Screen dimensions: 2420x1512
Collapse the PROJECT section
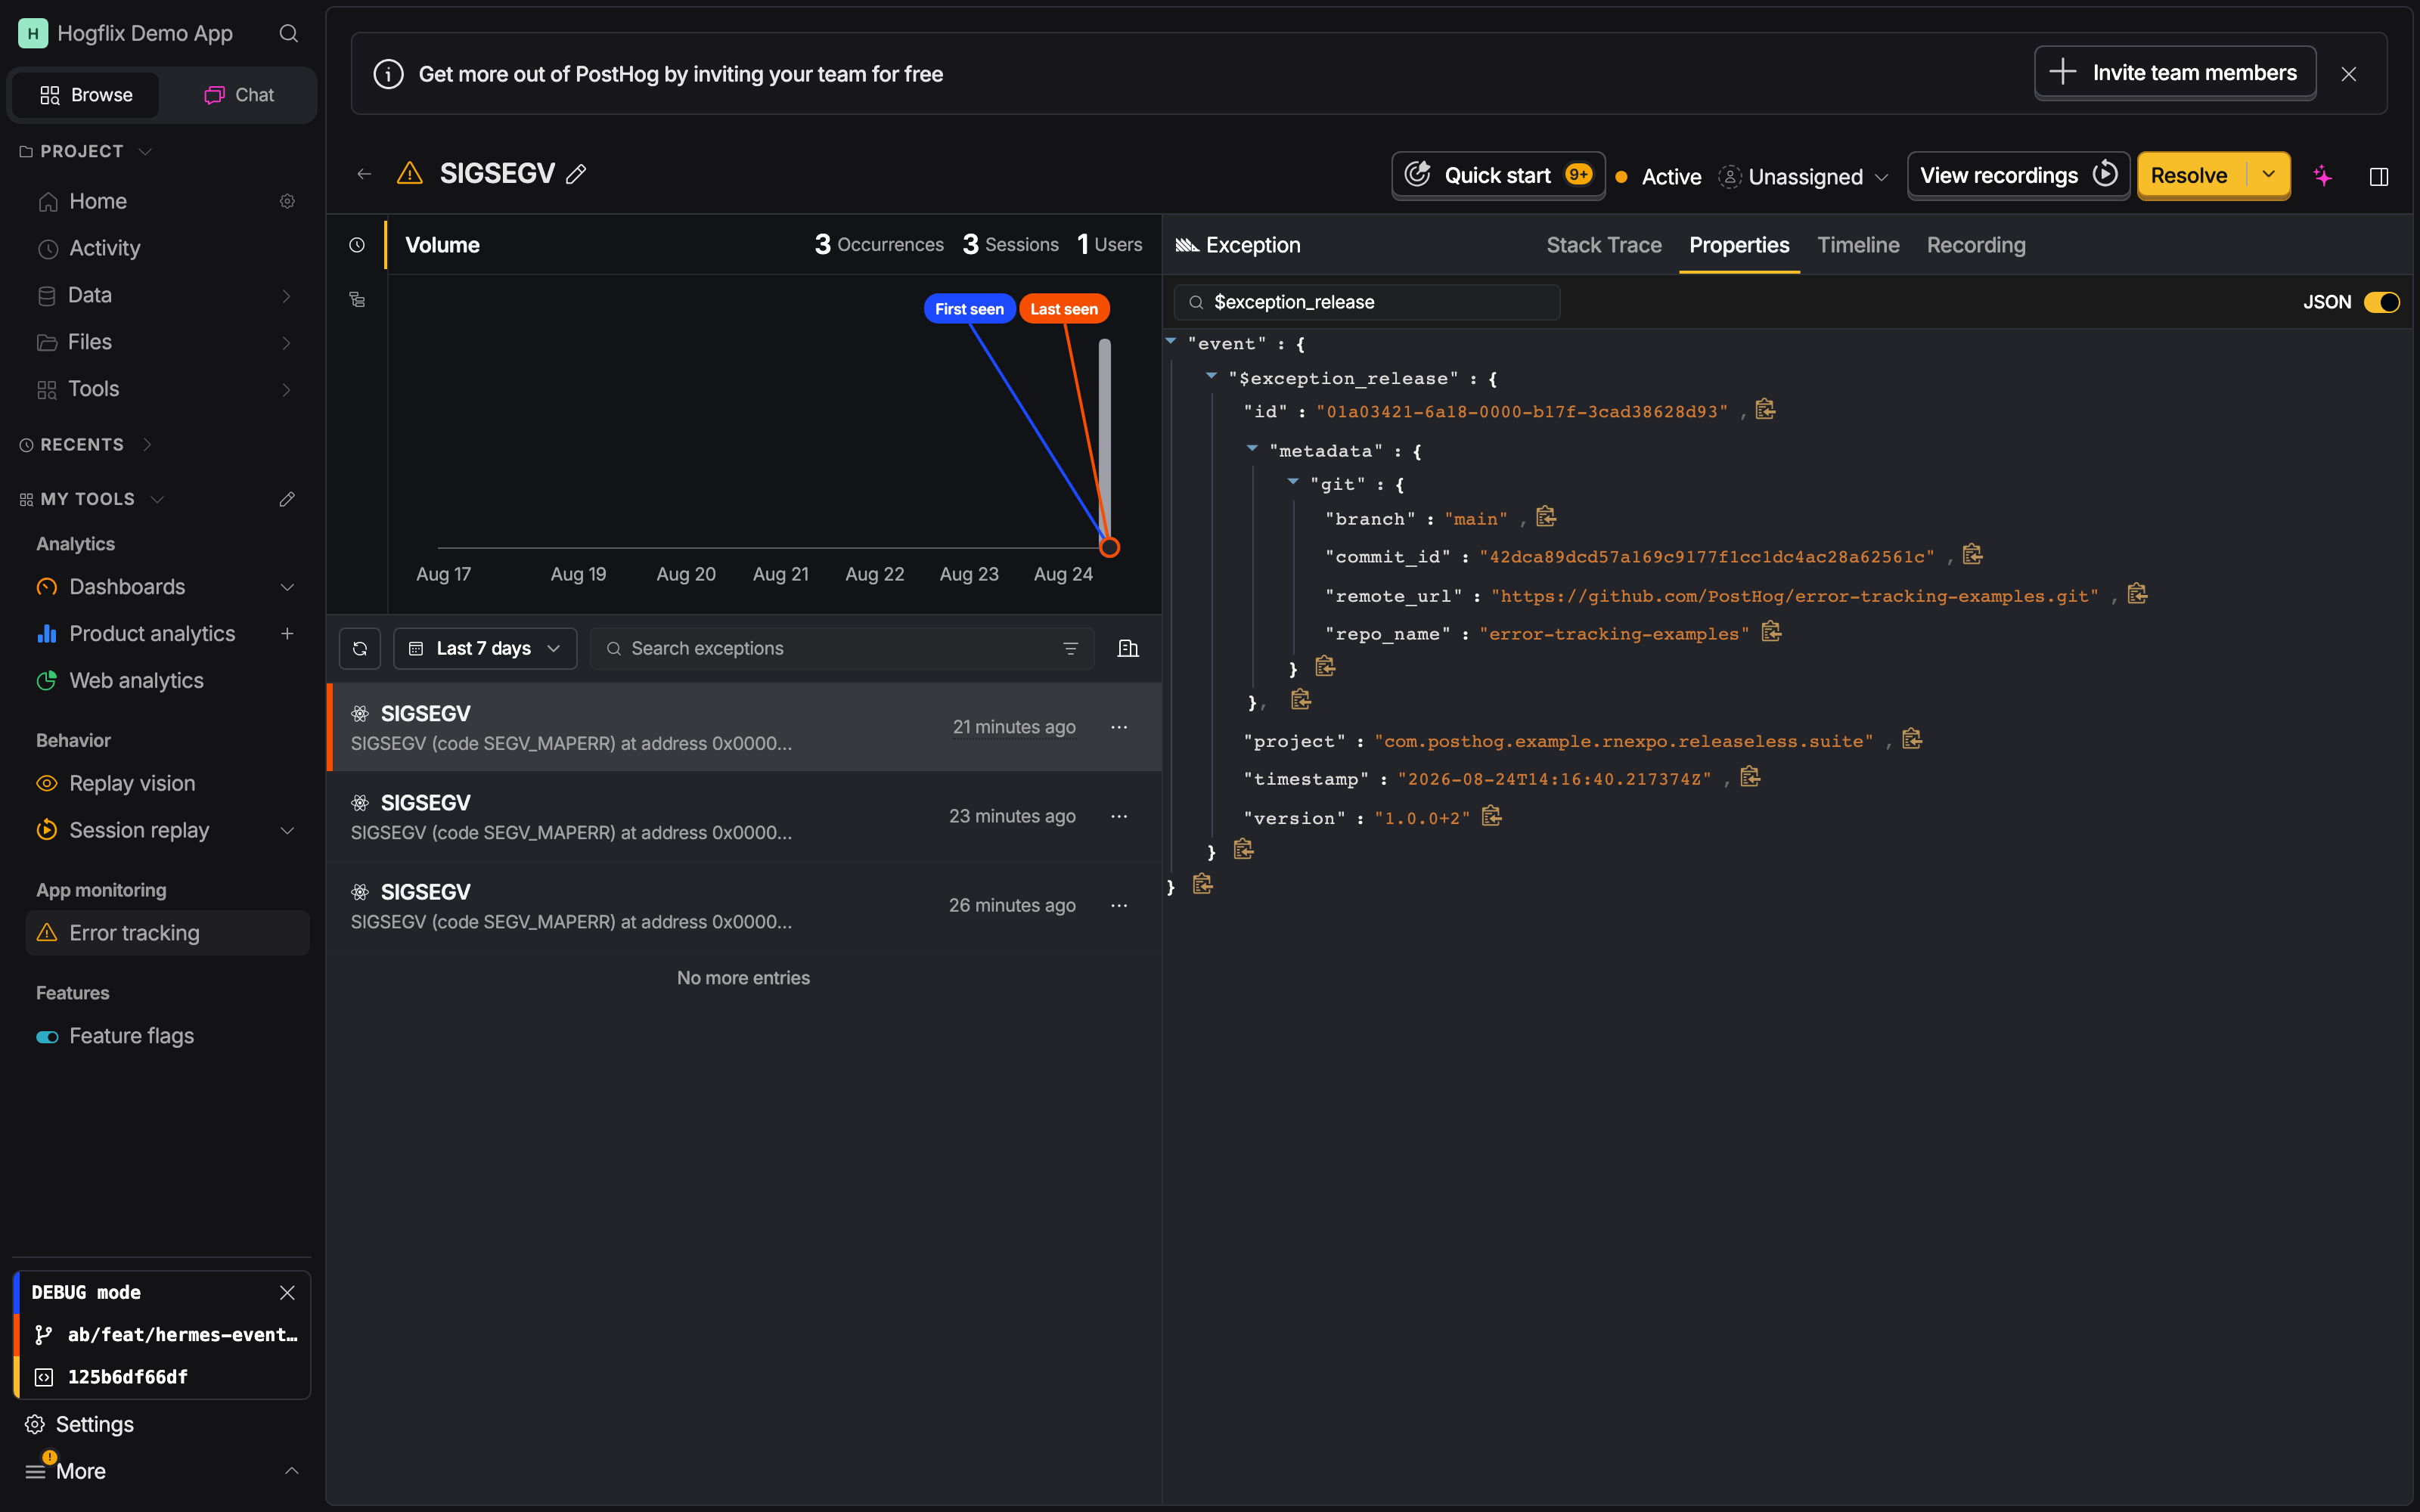(86, 151)
